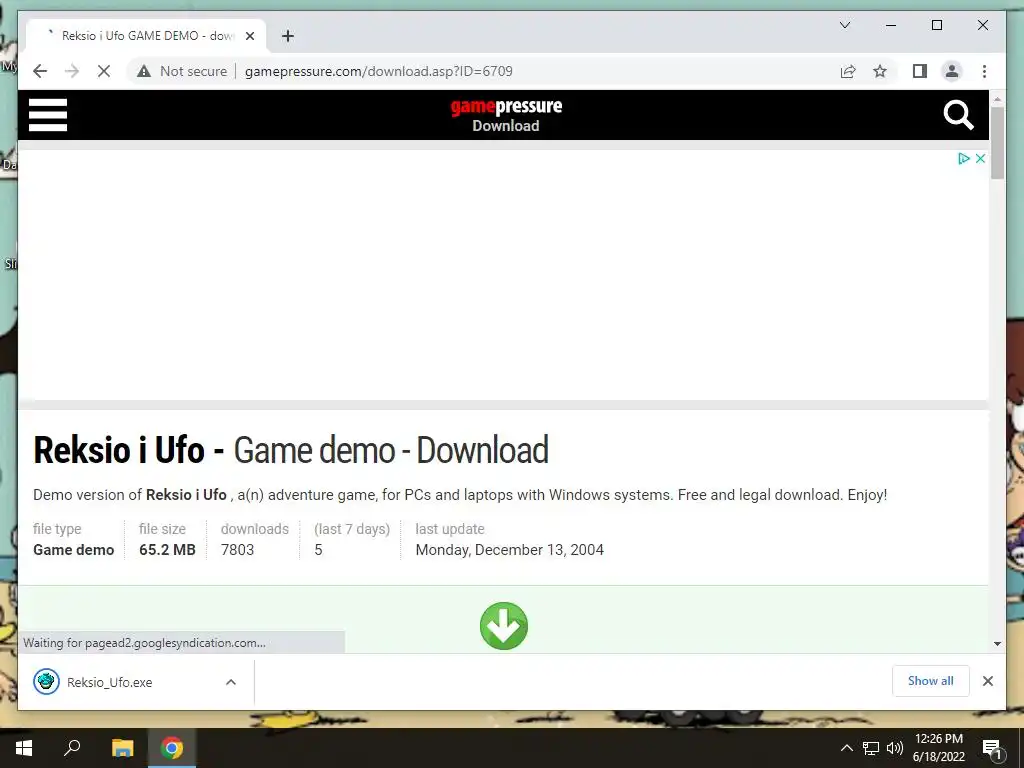Click the Download label under gamepressure logo
This screenshot has height=768, width=1024.
pyautogui.click(x=505, y=126)
